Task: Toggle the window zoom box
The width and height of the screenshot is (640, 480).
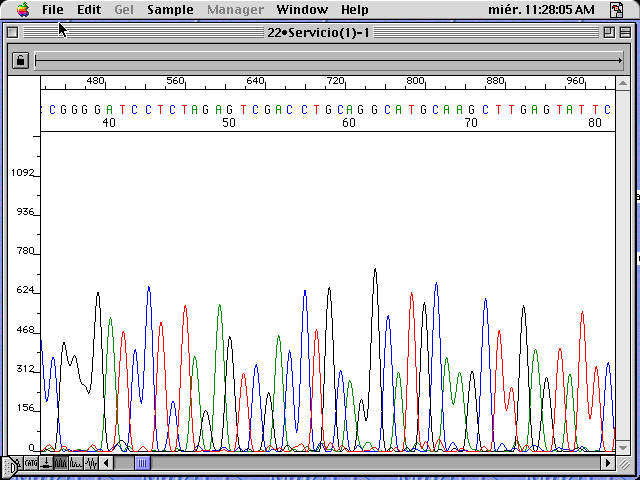Action: [x=609, y=32]
